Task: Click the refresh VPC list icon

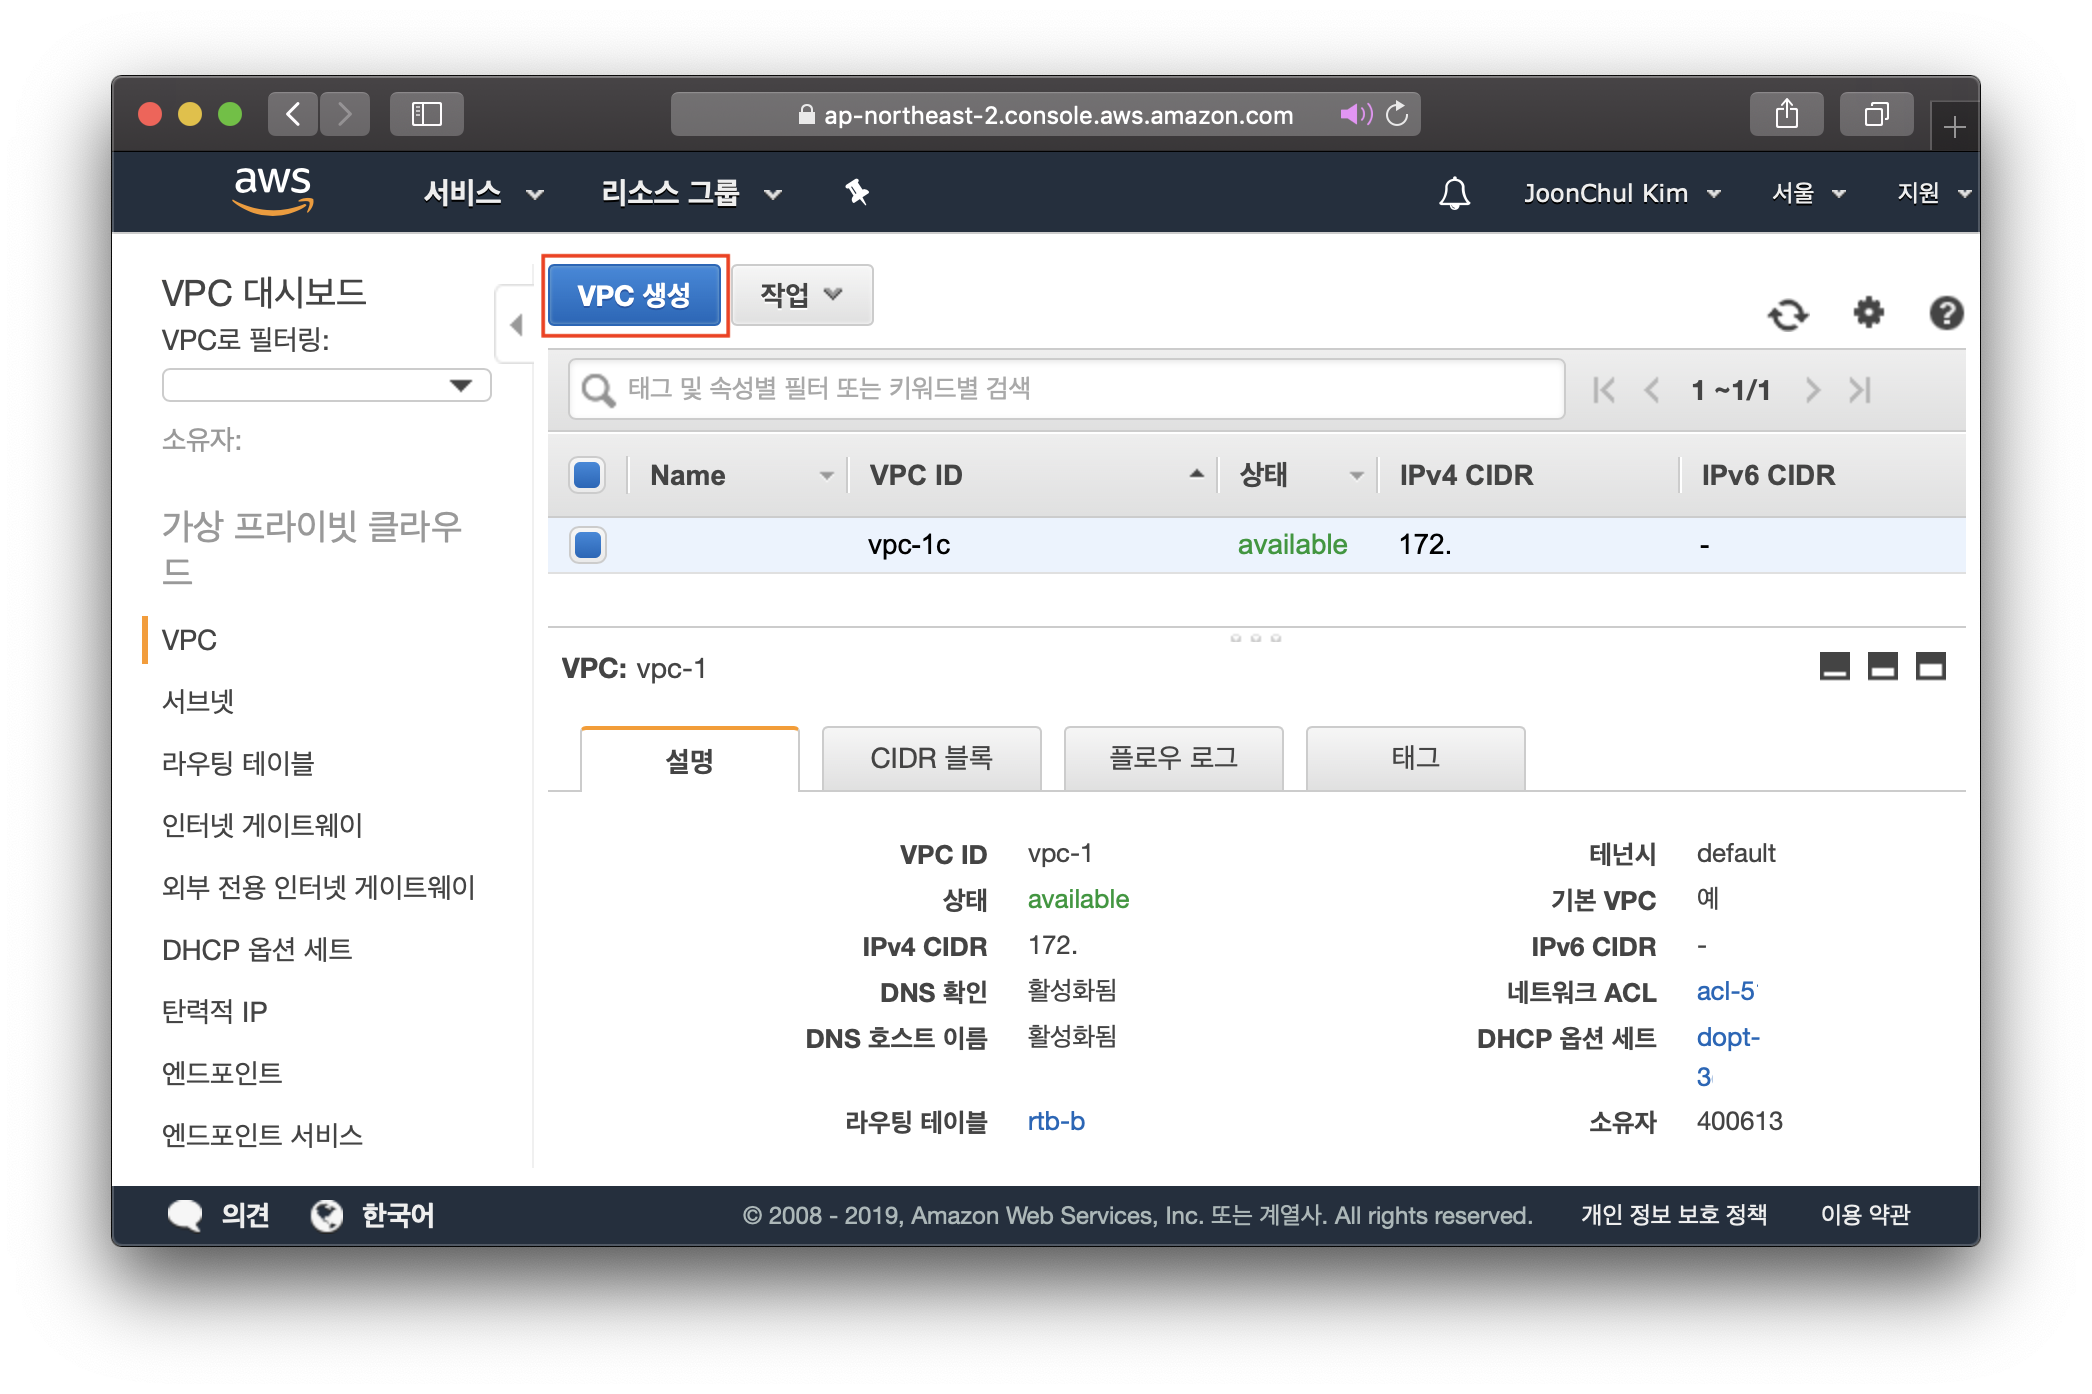Action: click(1787, 315)
